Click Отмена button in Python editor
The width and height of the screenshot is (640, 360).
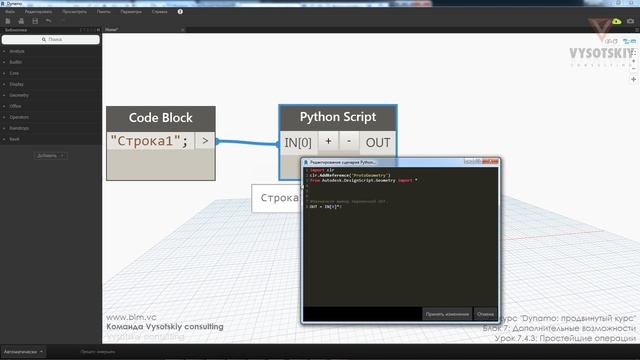click(x=485, y=314)
